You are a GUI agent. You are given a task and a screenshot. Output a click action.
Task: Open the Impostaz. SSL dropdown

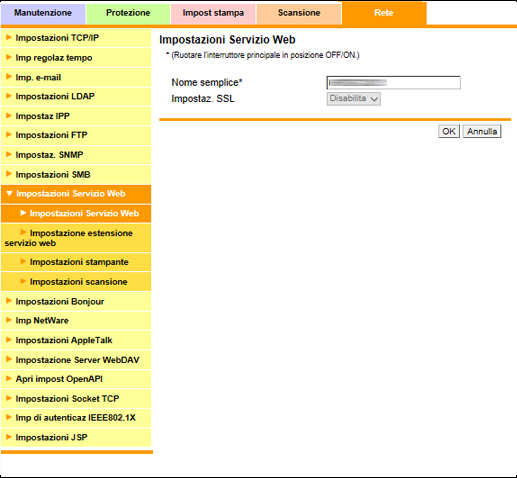[x=354, y=99]
